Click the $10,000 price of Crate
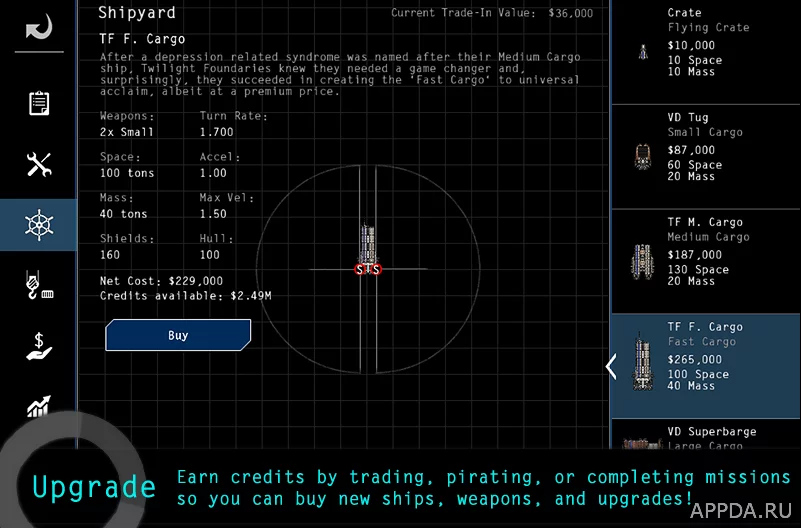This screenshot has height=528, width=801. point(691,45)
